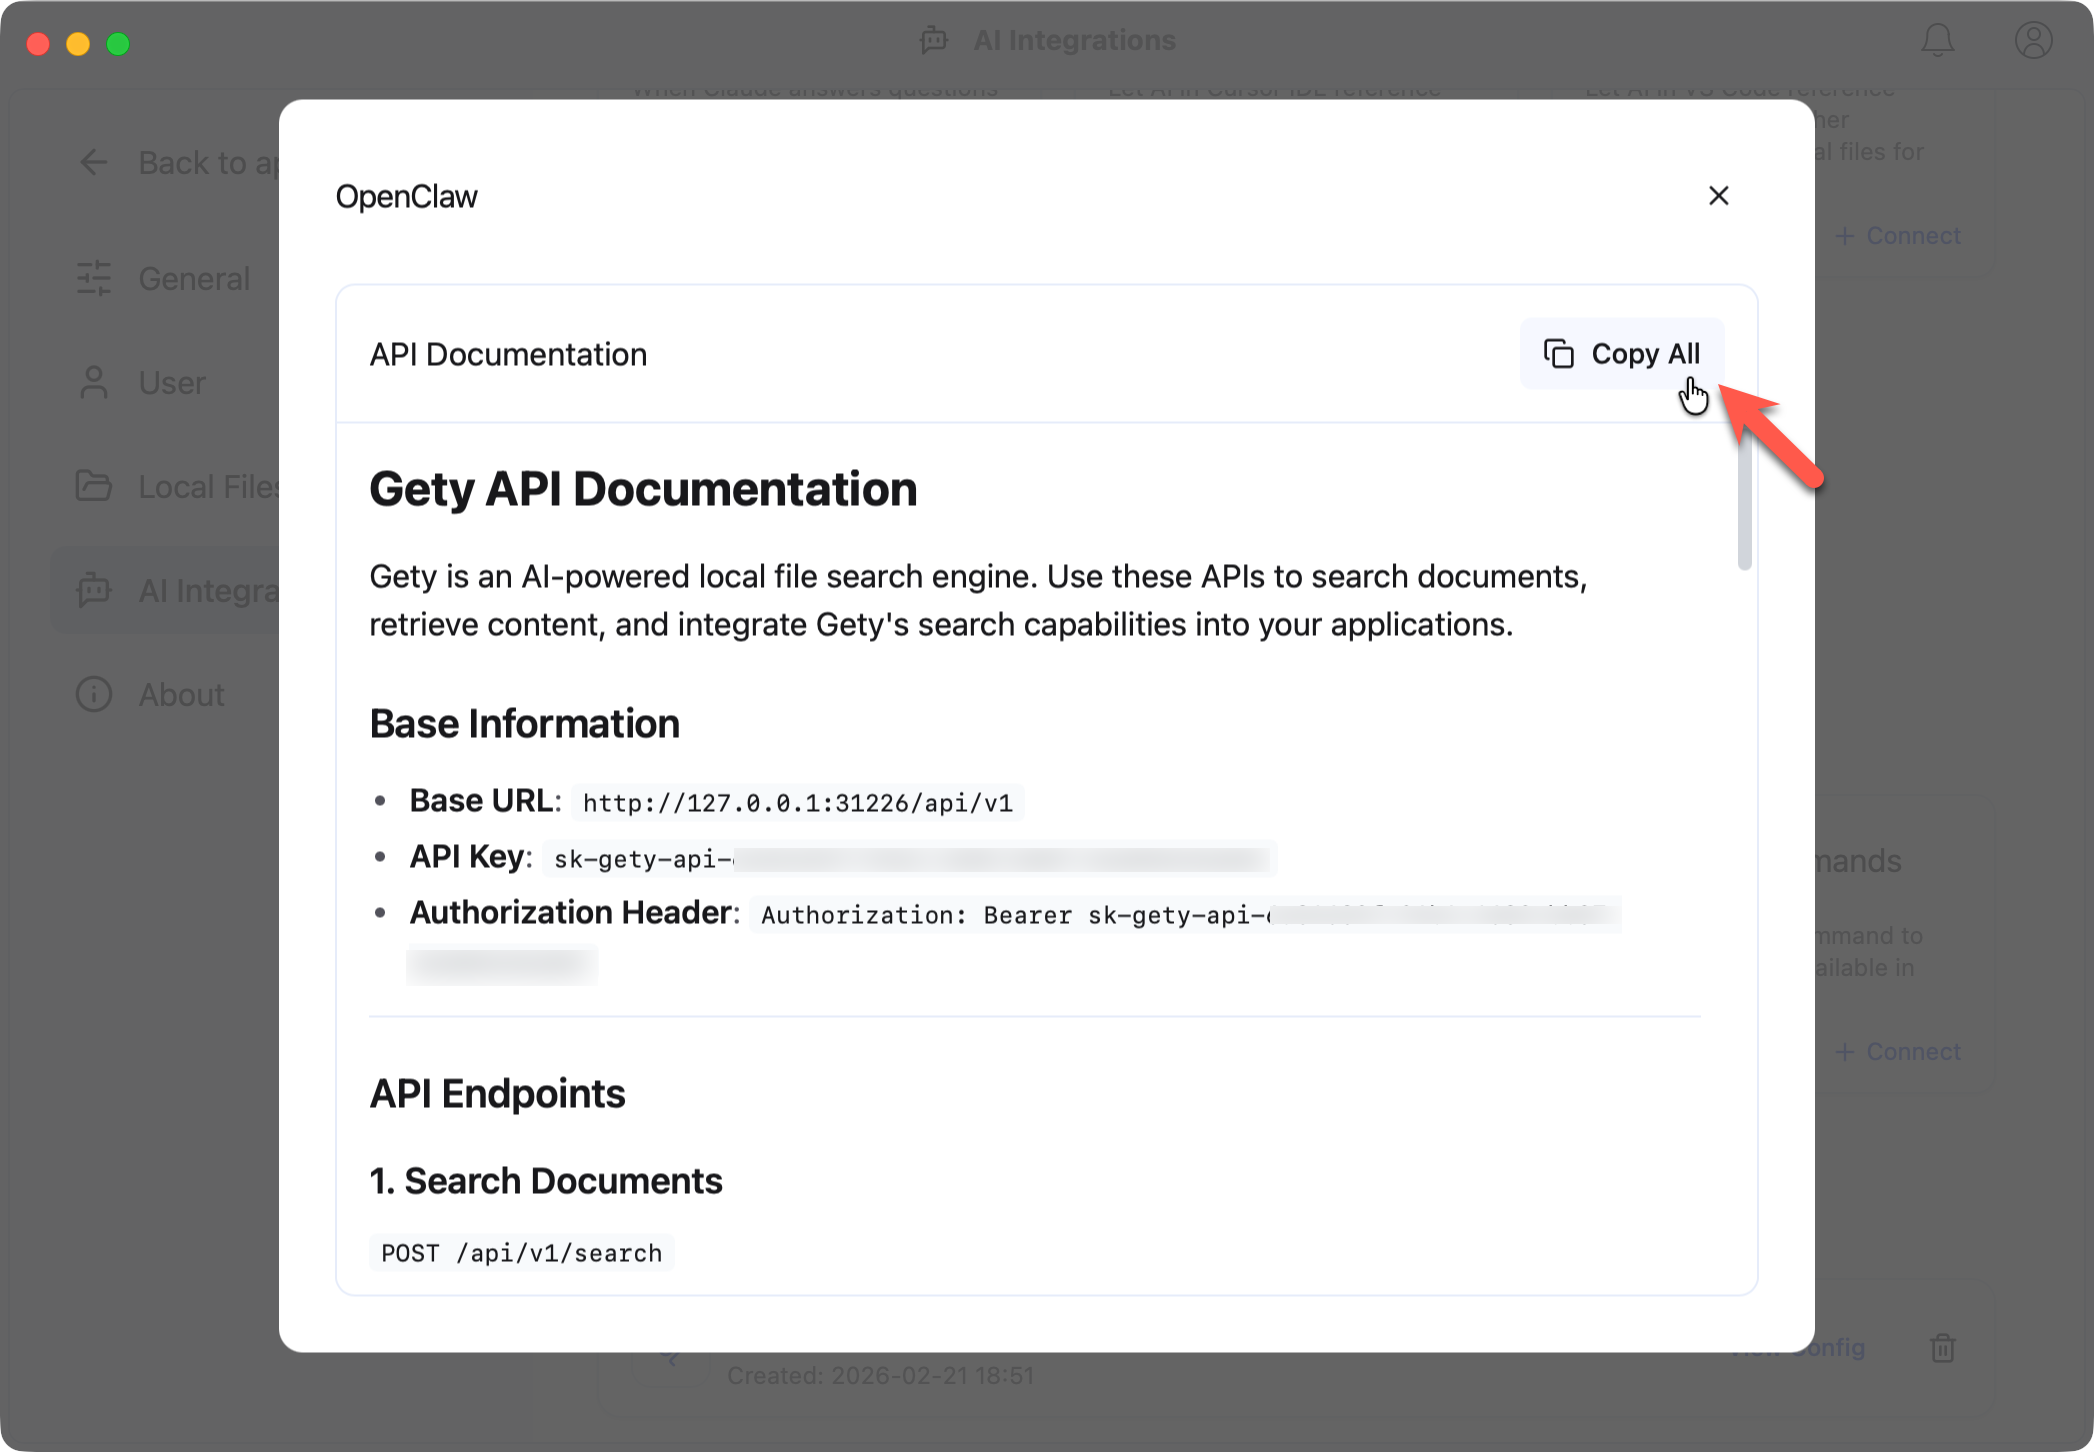
Task: Choose General from the sidebar menu
Action: click(x=194, y=279)
